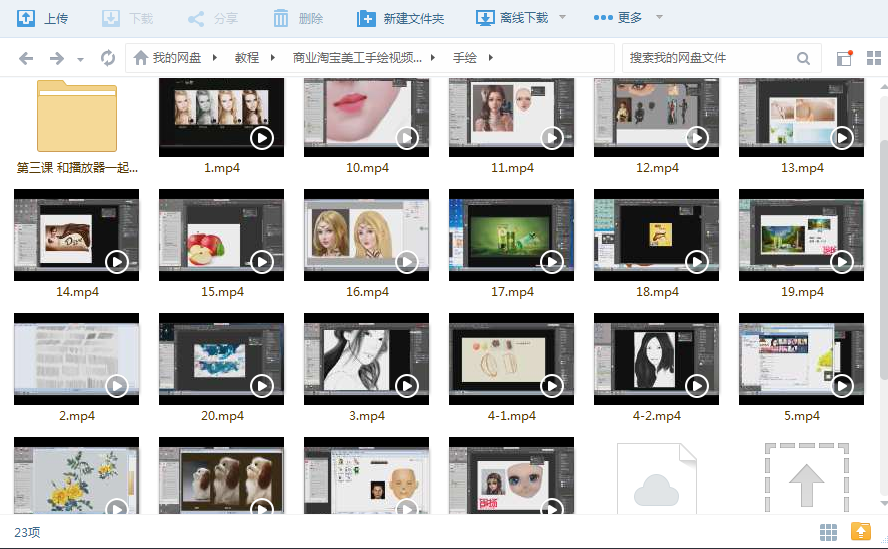888x549 pixels.
Task: Click the 17.mp4 file name
Action: pos(512,292)
